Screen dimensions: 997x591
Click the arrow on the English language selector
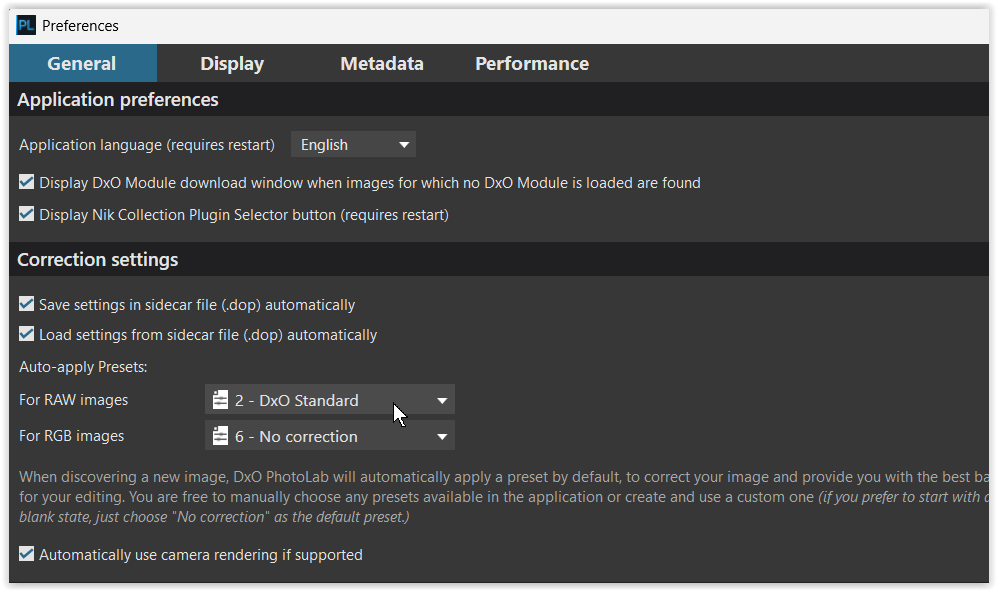(x=404, y=145)
